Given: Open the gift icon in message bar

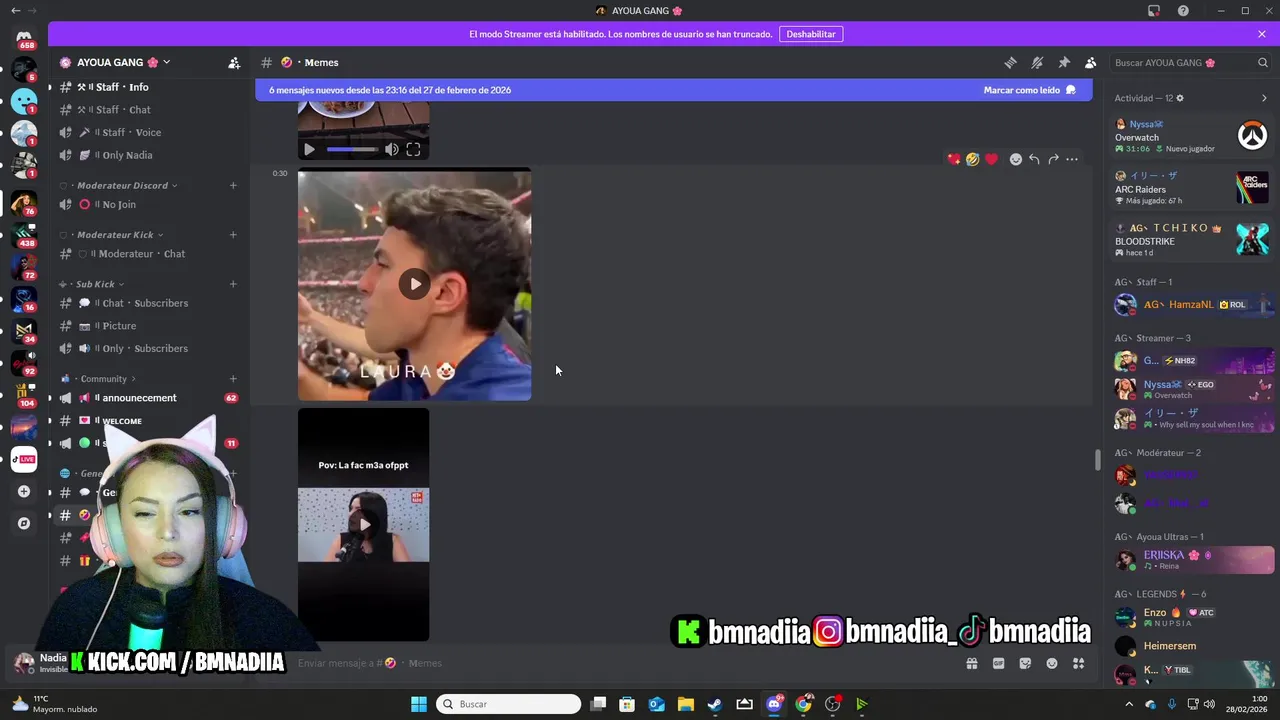Looking at the screenshot, I should tap(971, 663).
